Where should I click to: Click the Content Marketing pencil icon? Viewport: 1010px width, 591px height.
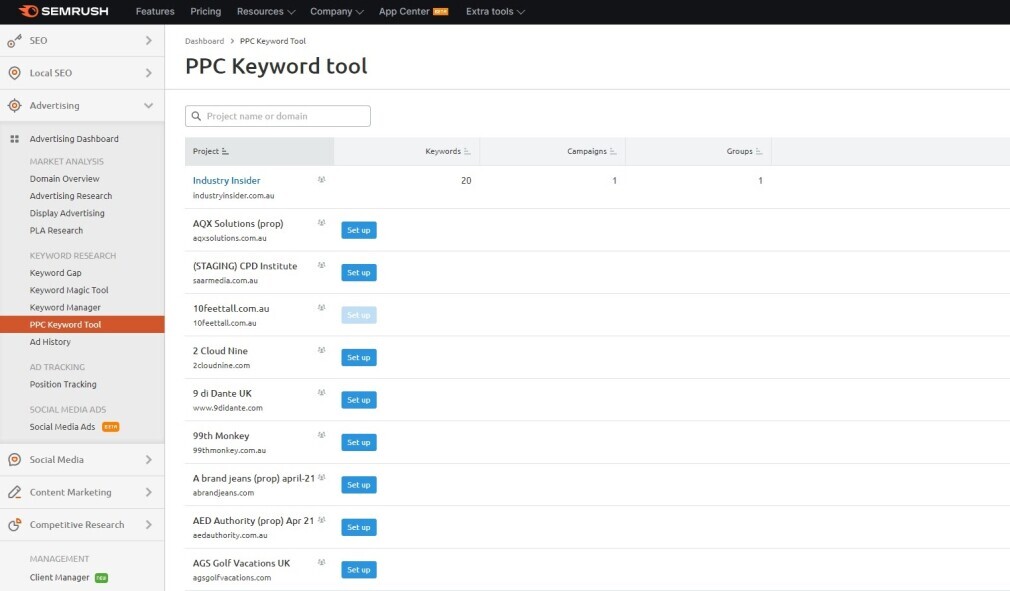[14, 492]
